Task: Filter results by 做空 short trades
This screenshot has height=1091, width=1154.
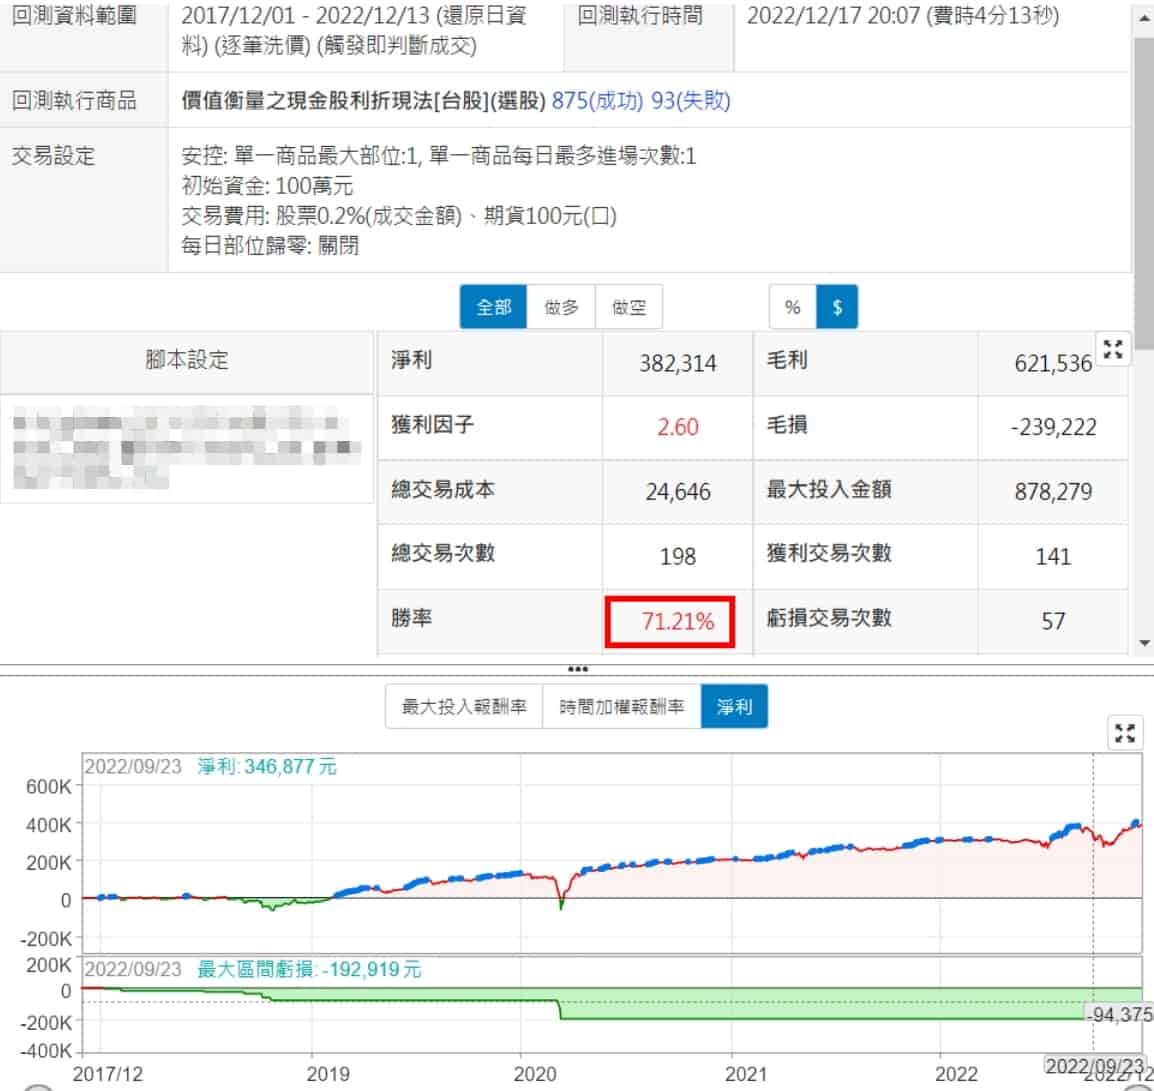Action: tap(628, 308)
